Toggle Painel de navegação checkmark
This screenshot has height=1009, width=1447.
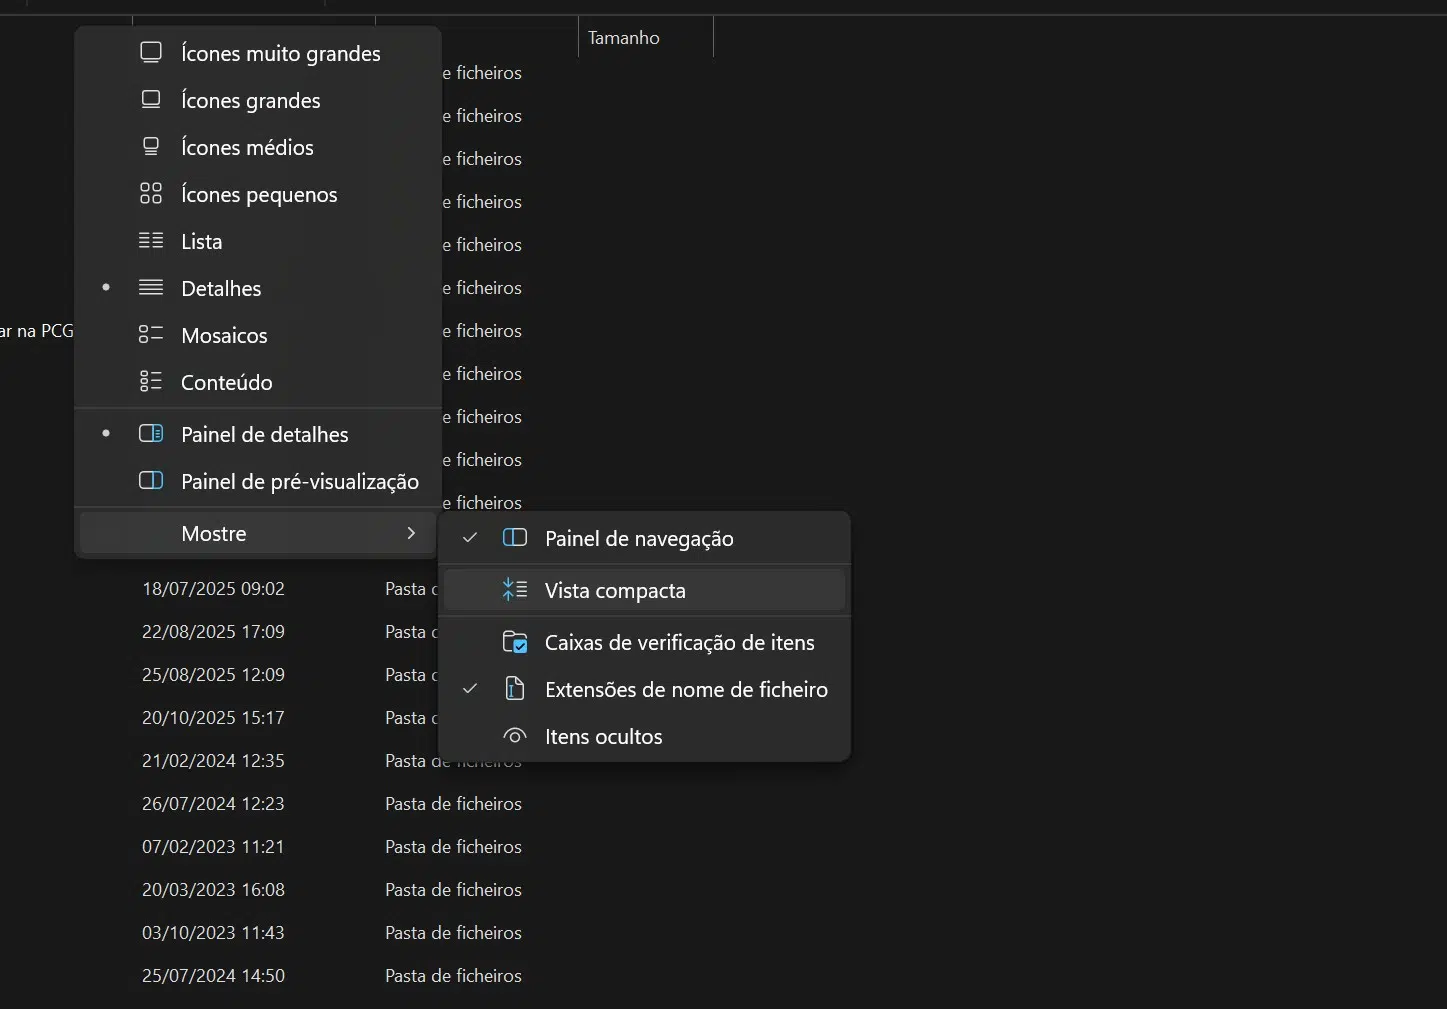470,538
